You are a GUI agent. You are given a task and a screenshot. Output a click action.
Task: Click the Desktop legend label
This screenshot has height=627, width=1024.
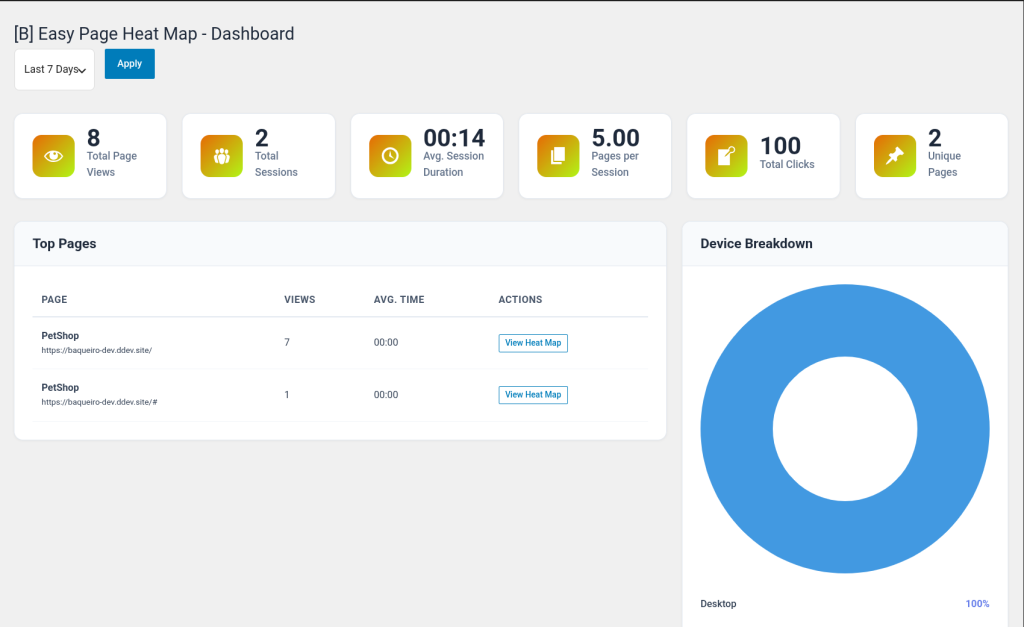click(x=718, y=603)
